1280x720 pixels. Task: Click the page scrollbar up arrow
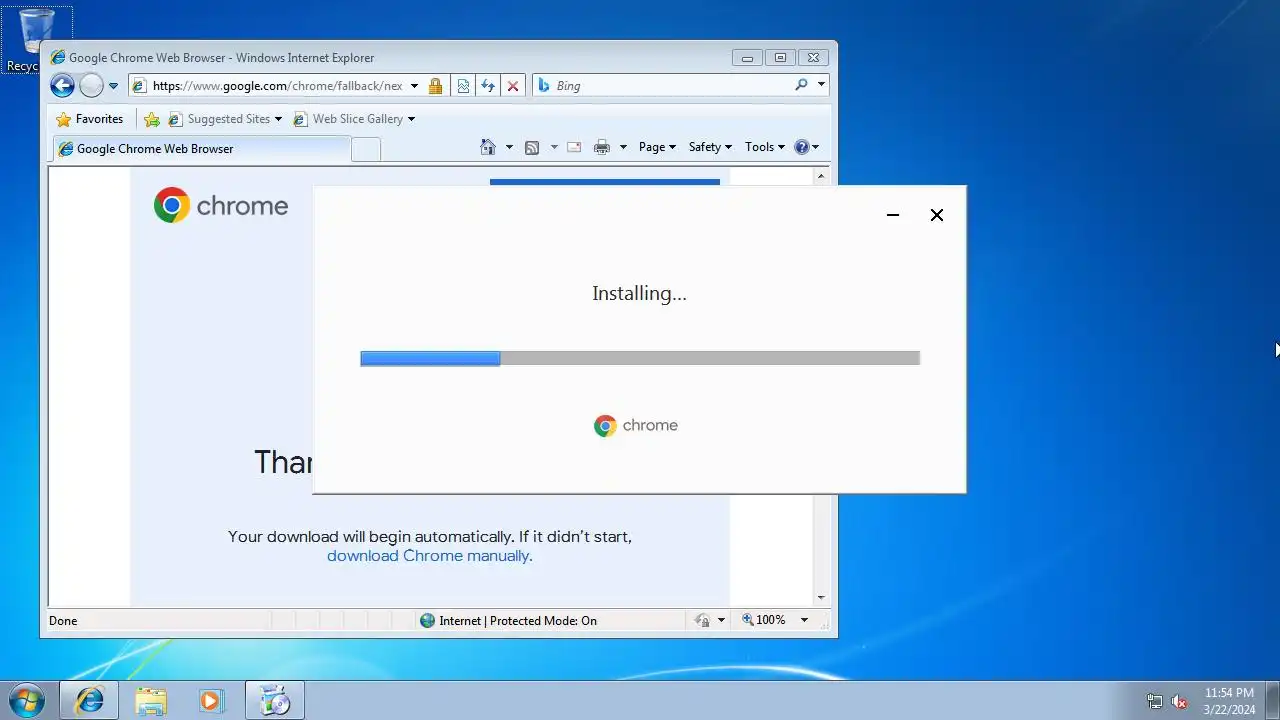click(x=821, y=176)
